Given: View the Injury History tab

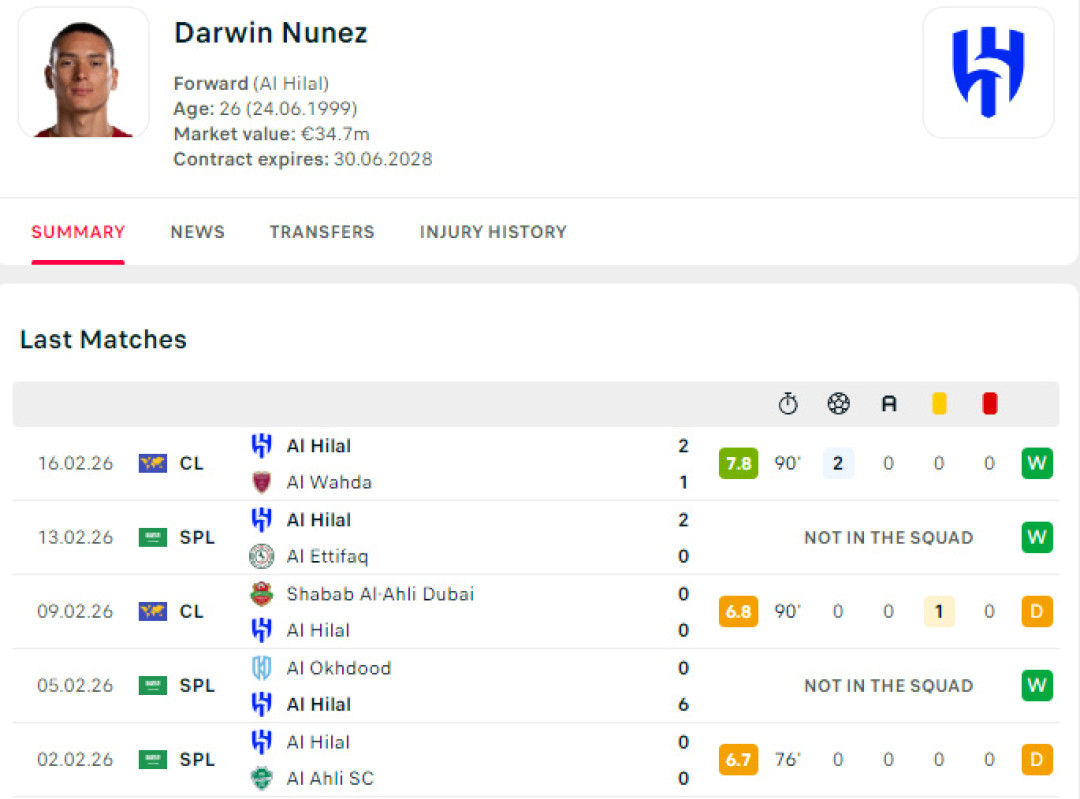Looking at the screenshot, I should tap(493, 232).
